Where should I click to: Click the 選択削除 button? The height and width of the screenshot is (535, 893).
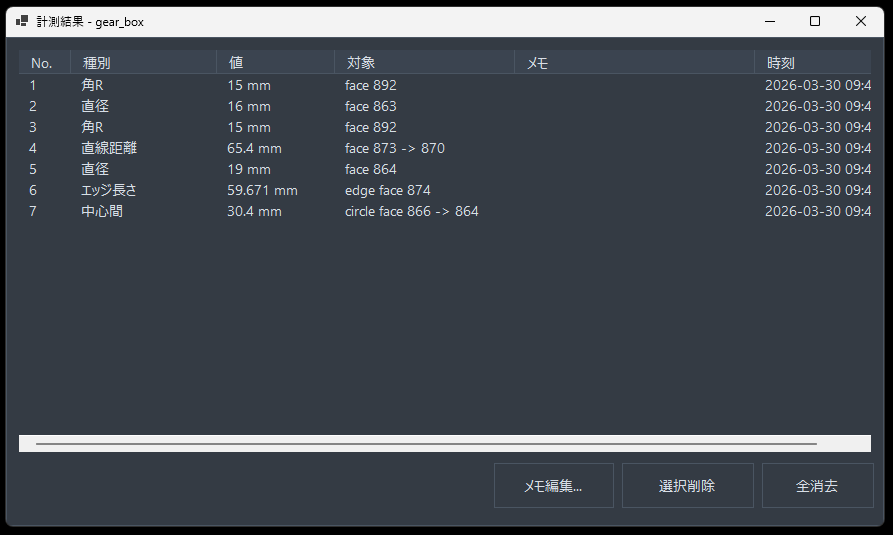687,485
